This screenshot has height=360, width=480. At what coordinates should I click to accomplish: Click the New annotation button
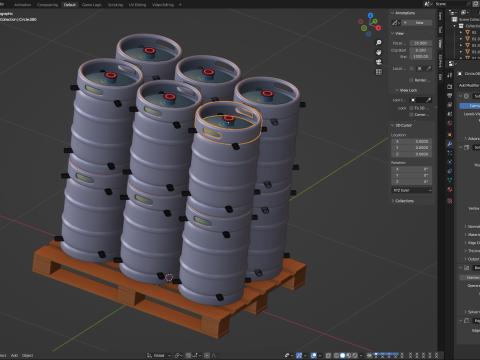point(417,23)
